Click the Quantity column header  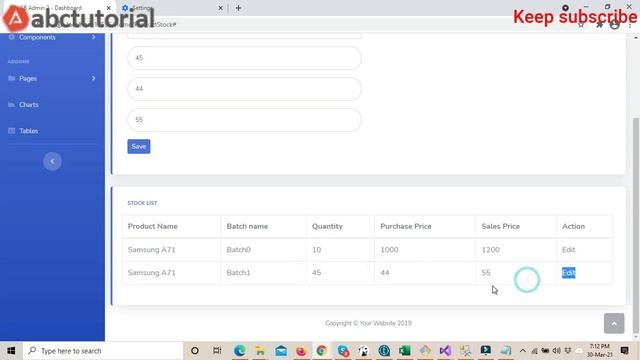(327, 226)
